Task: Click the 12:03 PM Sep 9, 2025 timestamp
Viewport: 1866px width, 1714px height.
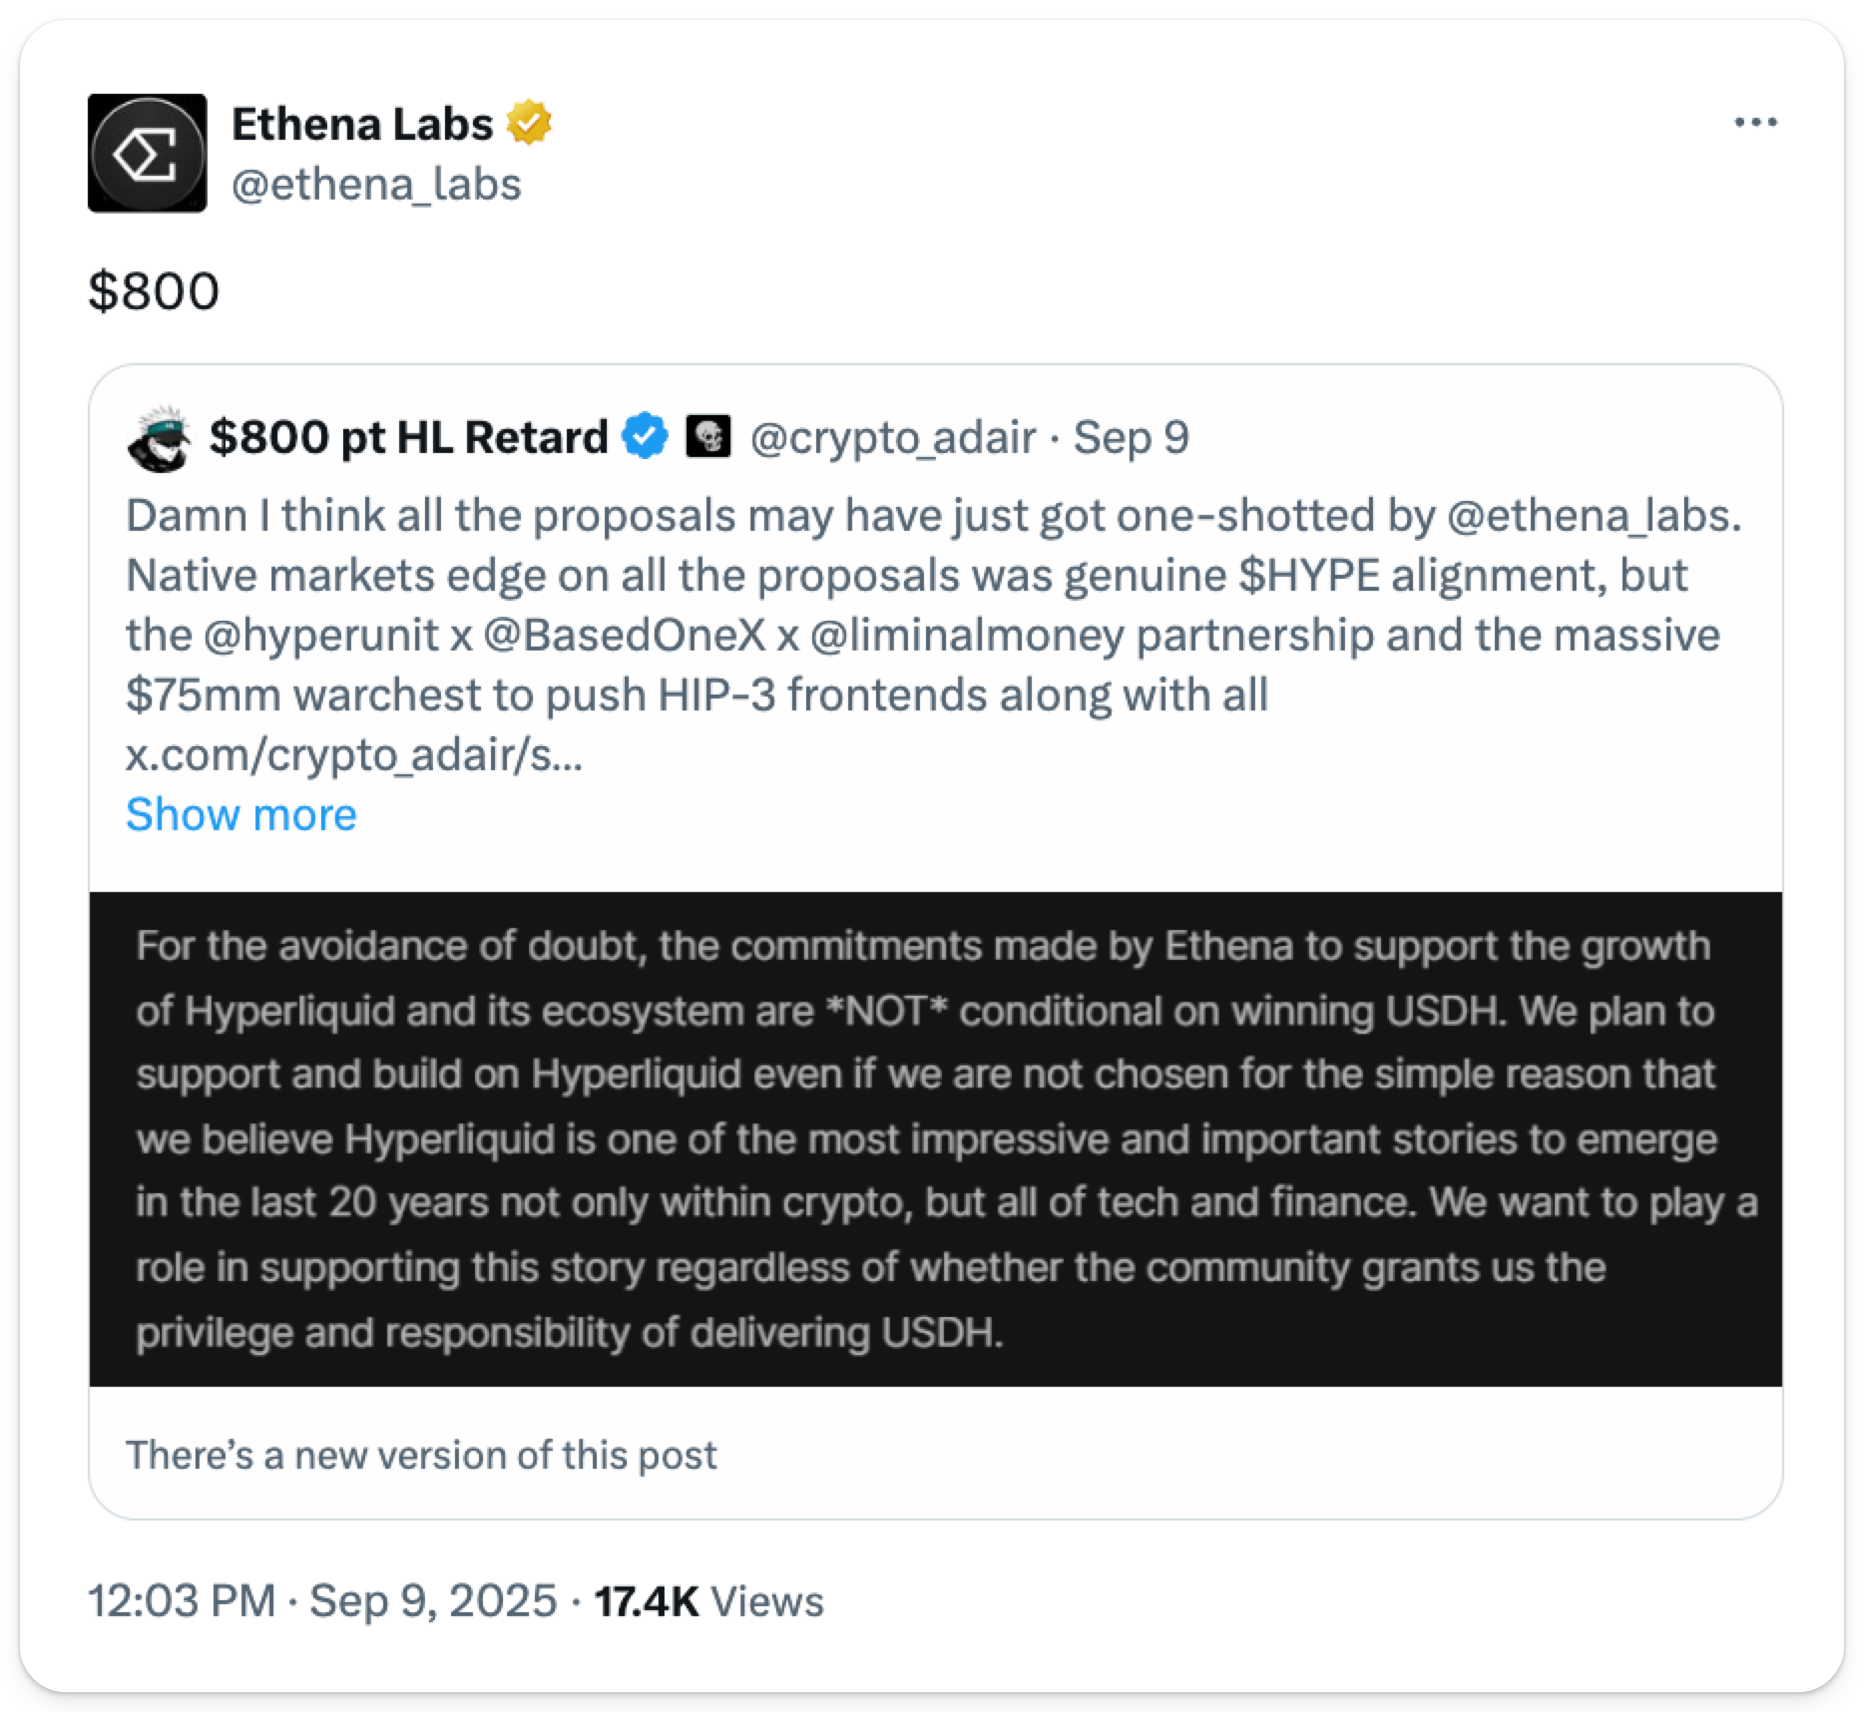Action: [322, 1600]
